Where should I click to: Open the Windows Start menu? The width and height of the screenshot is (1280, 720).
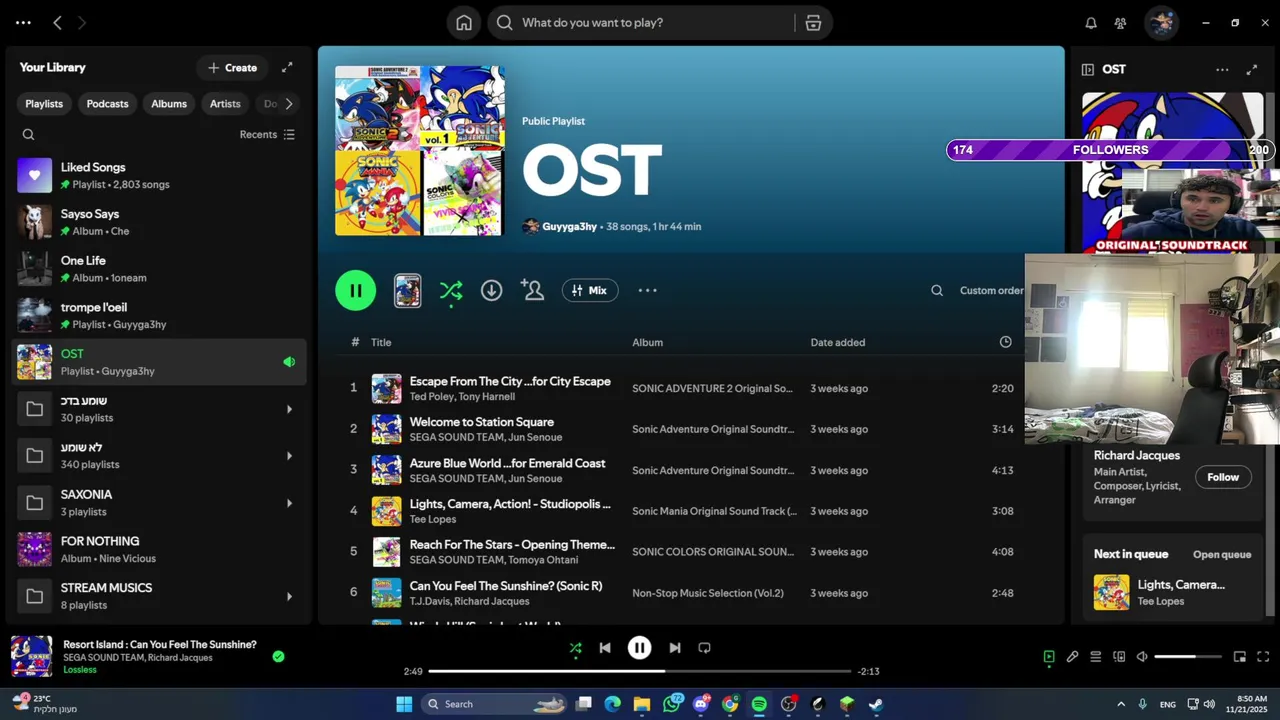click(404, 704)
